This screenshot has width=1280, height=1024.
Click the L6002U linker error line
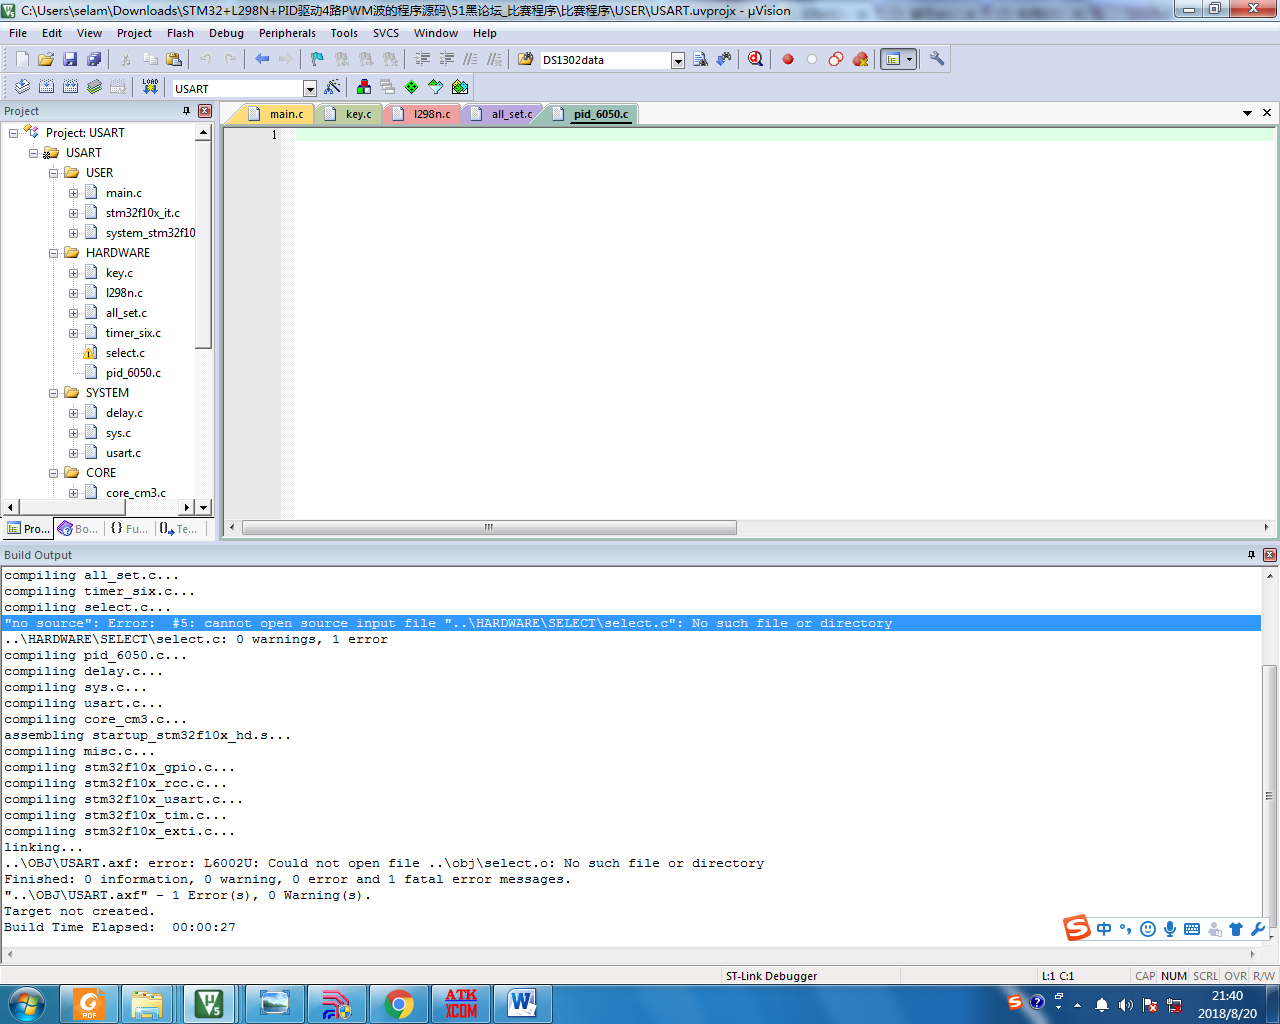[x=384, y=863]
